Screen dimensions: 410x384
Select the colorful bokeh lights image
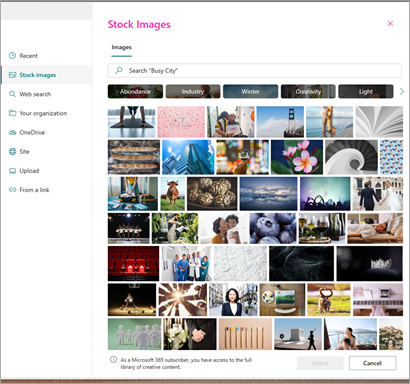click(242, 157)
